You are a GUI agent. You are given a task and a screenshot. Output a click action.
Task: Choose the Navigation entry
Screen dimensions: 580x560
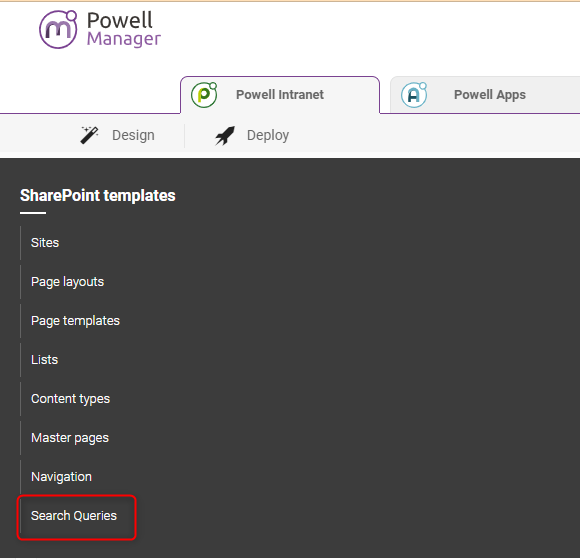coord(61,477)
